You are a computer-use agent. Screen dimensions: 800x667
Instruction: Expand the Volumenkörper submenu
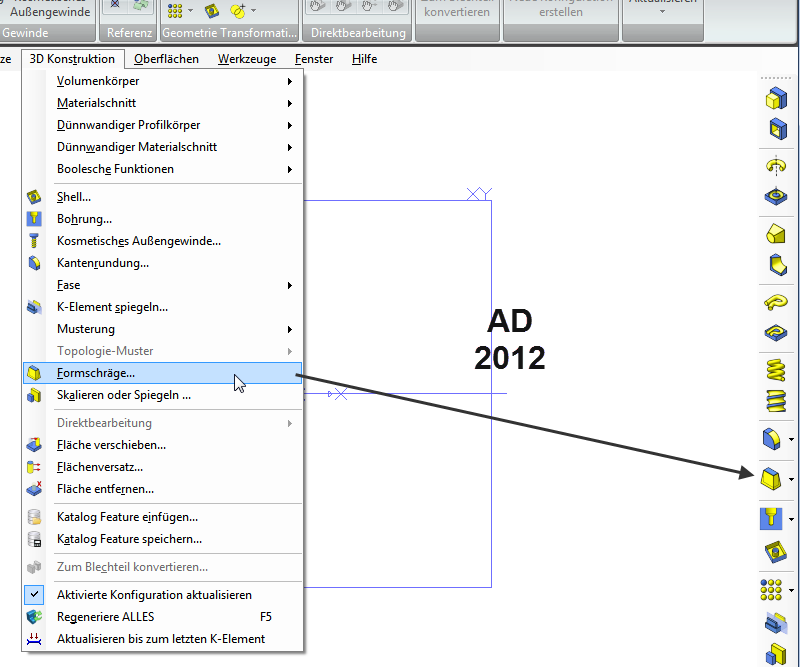point(163,81)
